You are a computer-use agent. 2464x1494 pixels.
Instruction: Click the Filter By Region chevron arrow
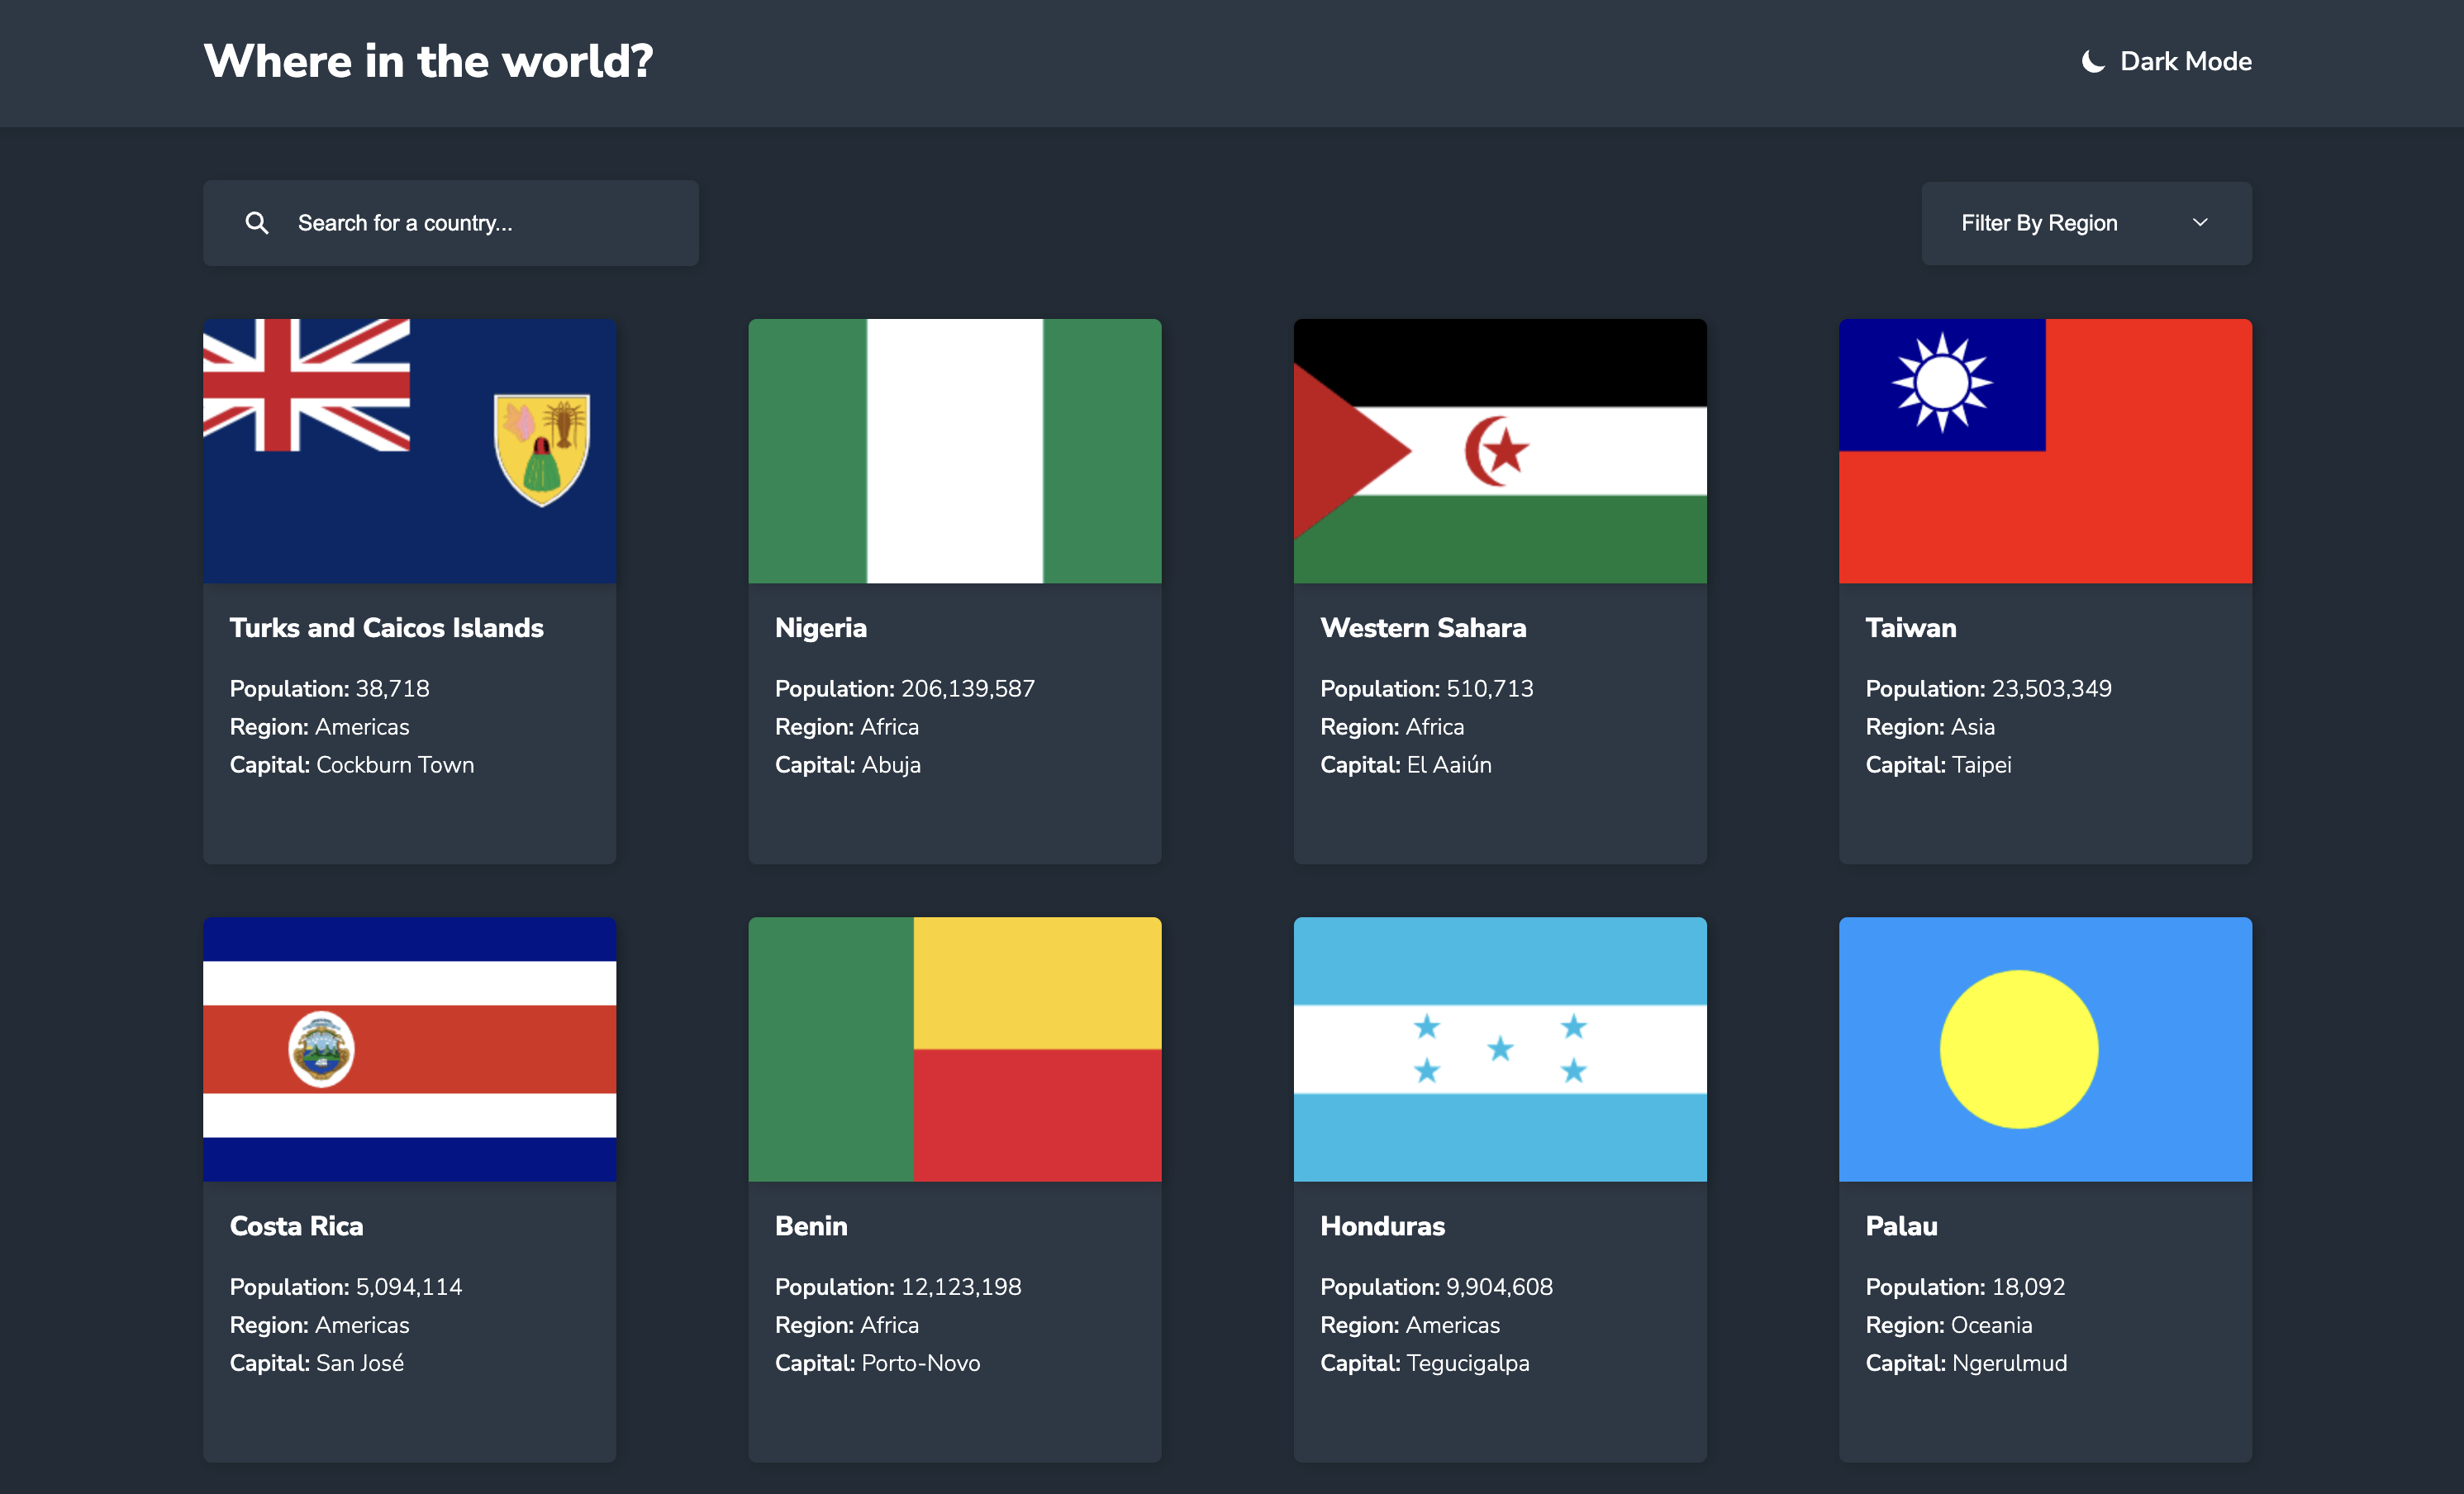click(2199, 223)
